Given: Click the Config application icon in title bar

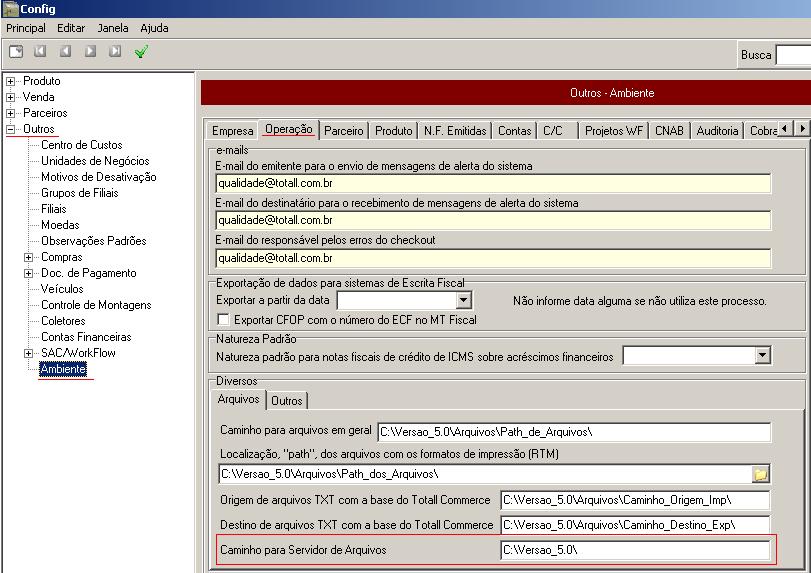Looking at the screenshot, I should point(10,9).
